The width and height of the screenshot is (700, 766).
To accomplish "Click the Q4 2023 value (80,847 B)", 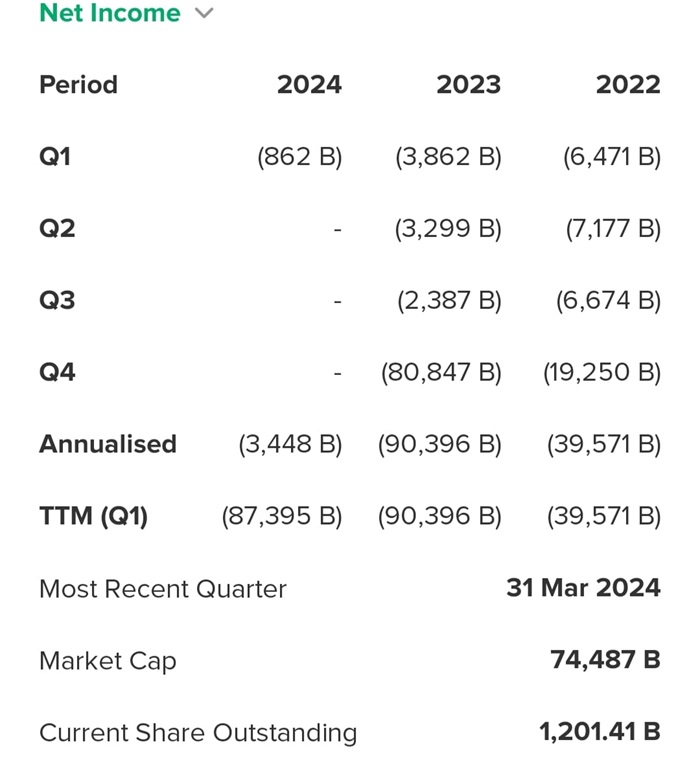I will click(x=441, y=373).
